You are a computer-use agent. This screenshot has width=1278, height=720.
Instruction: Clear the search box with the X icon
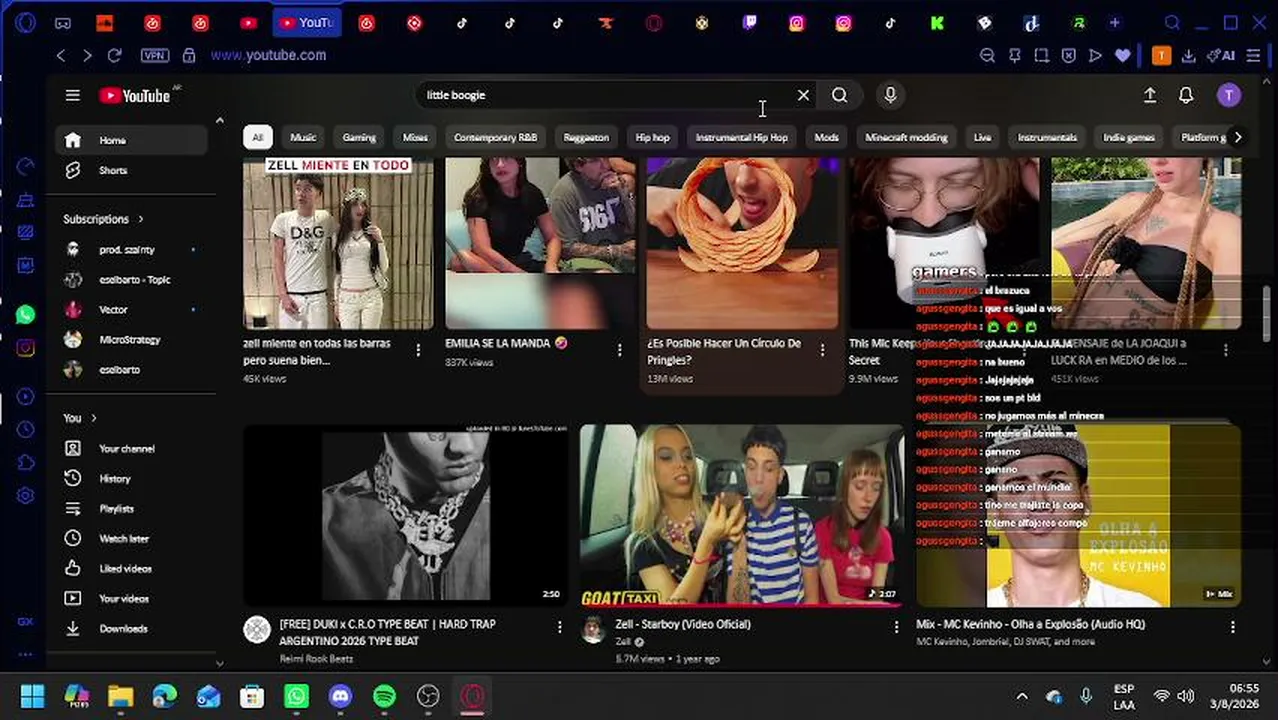803,95
